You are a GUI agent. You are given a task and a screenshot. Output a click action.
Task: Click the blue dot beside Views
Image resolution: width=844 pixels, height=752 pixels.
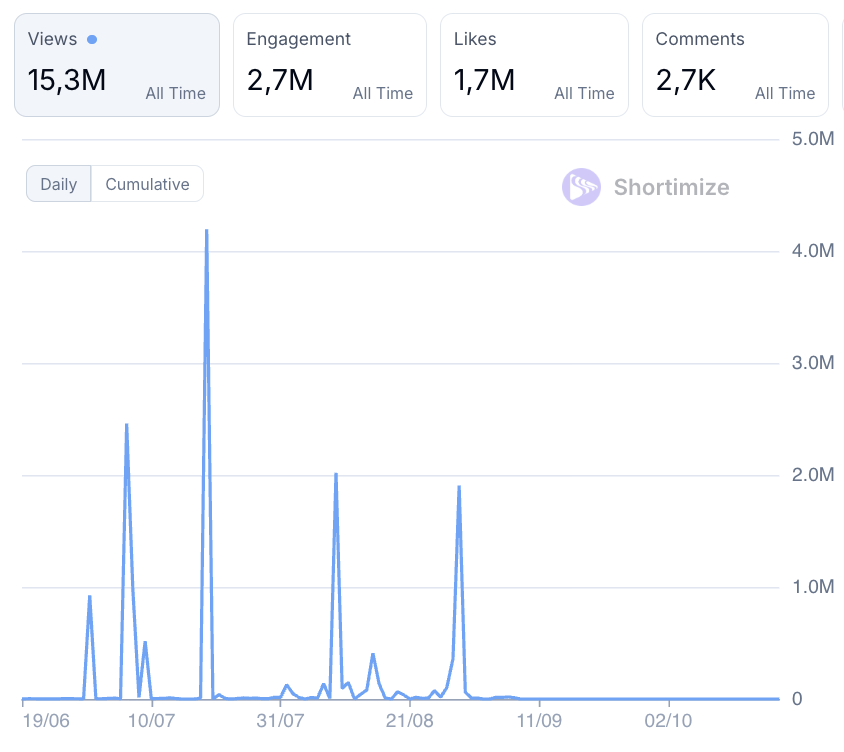92,40
